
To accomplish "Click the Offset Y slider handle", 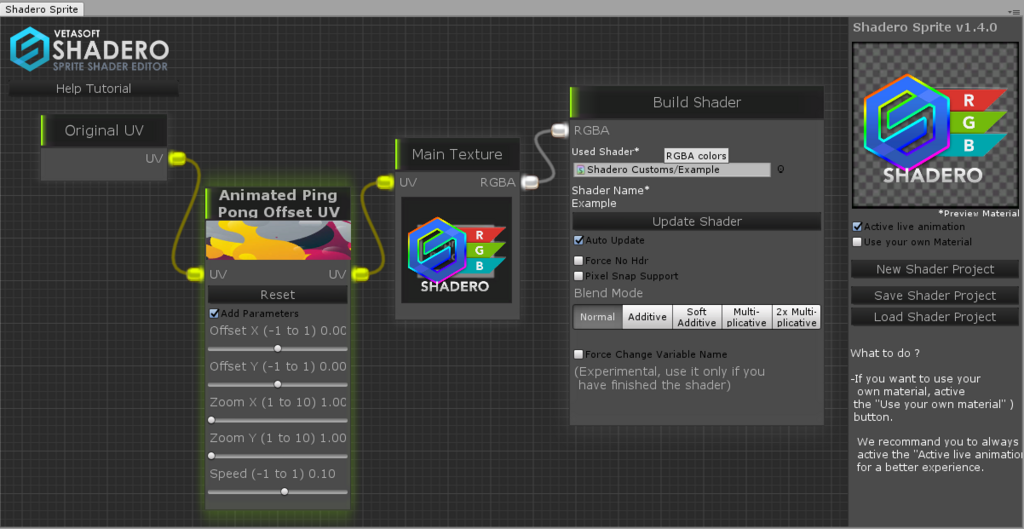I will (x=278, y=384).
